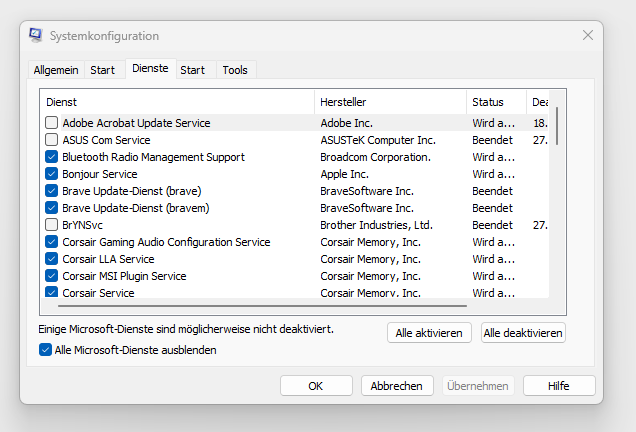Disable the Corsair LLA Service checkbox
The image size is (636, 432).
(52, 259)
